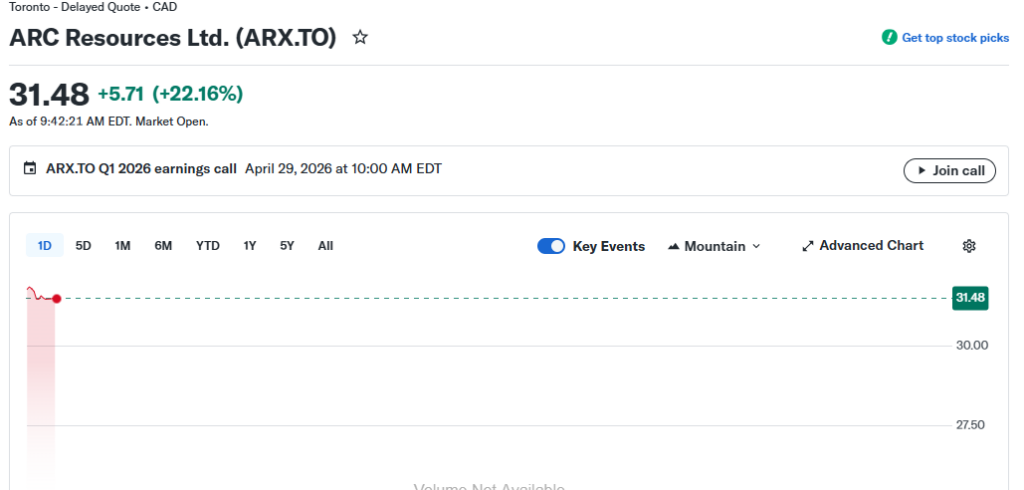View the 1Y price chart

250,246
